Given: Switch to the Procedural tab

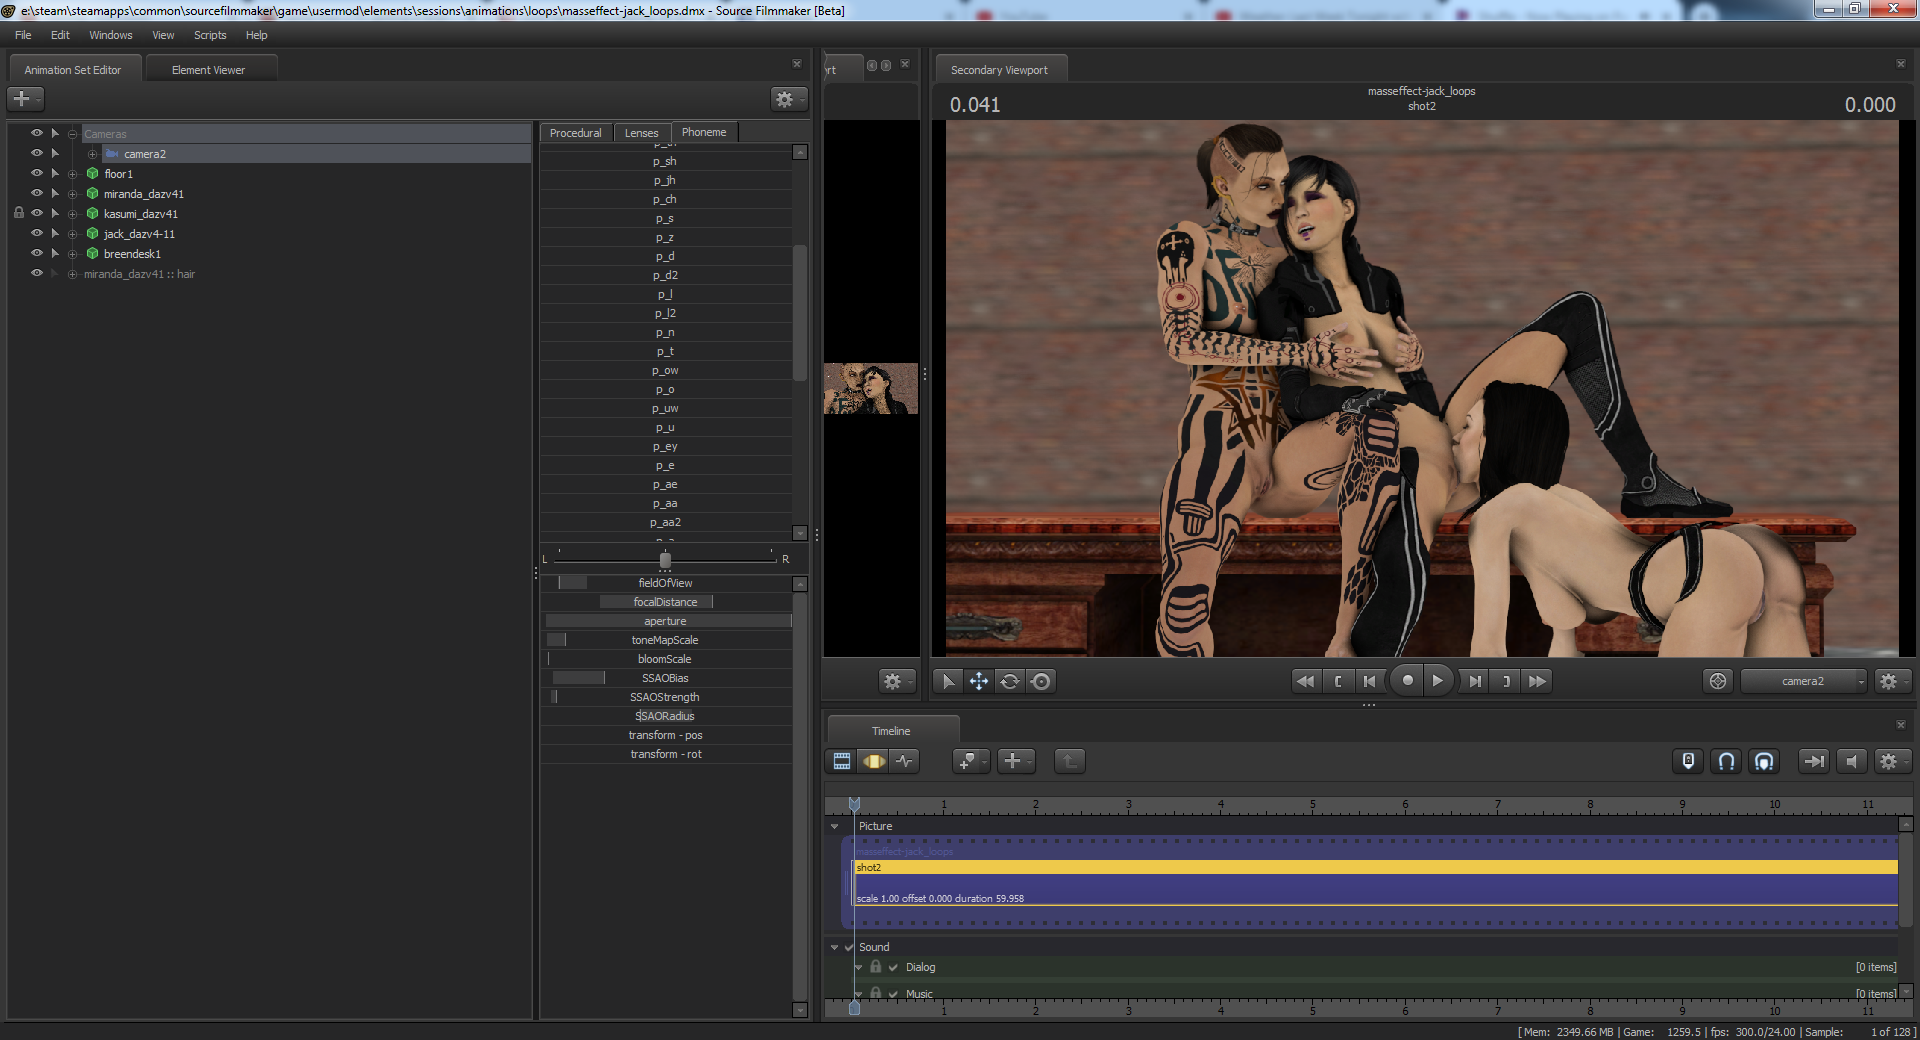Looking at the screenshot, I should coord(576,133).
